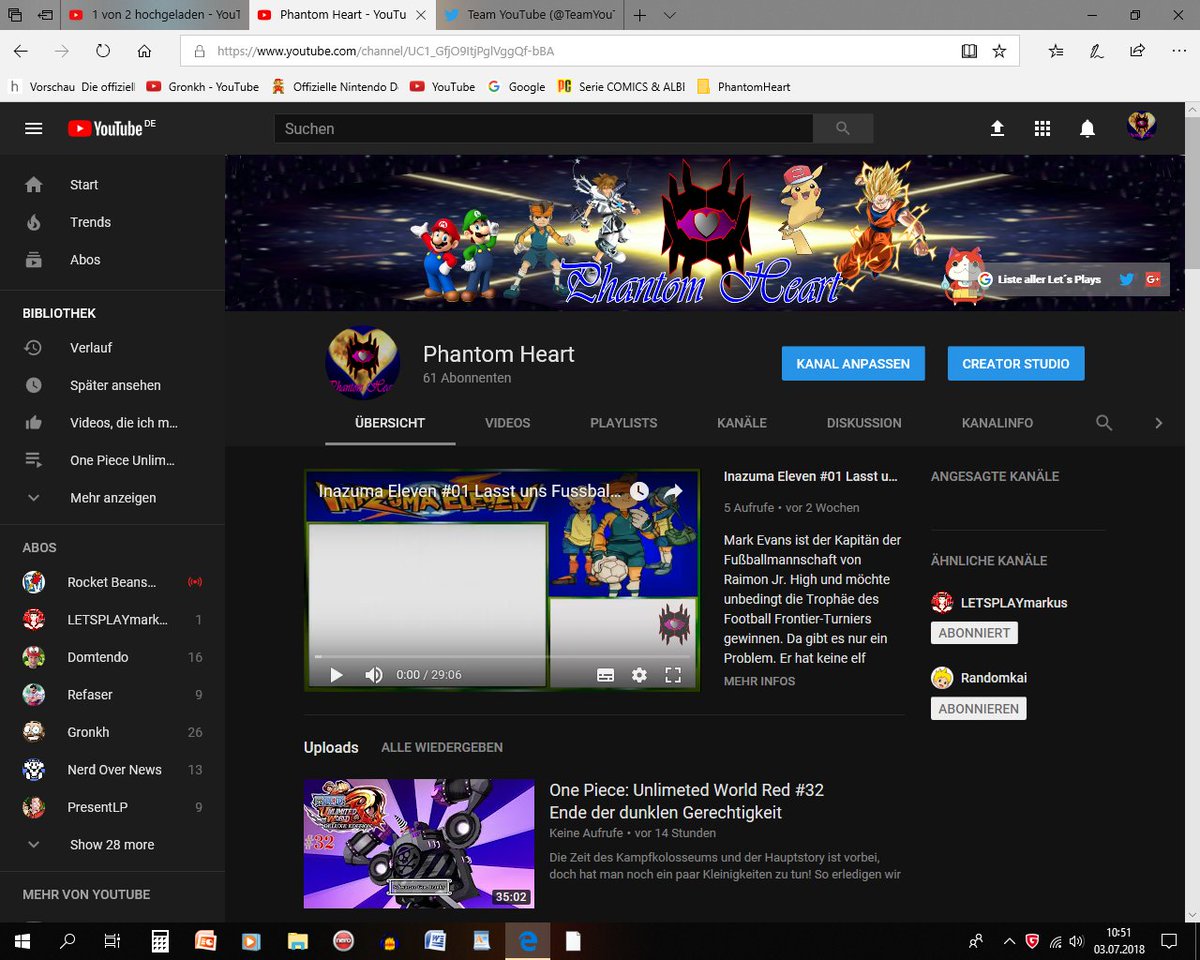Open the browser tabs dropdown chevron
This screenshot has height=960, width=1200.
(669, 15)
